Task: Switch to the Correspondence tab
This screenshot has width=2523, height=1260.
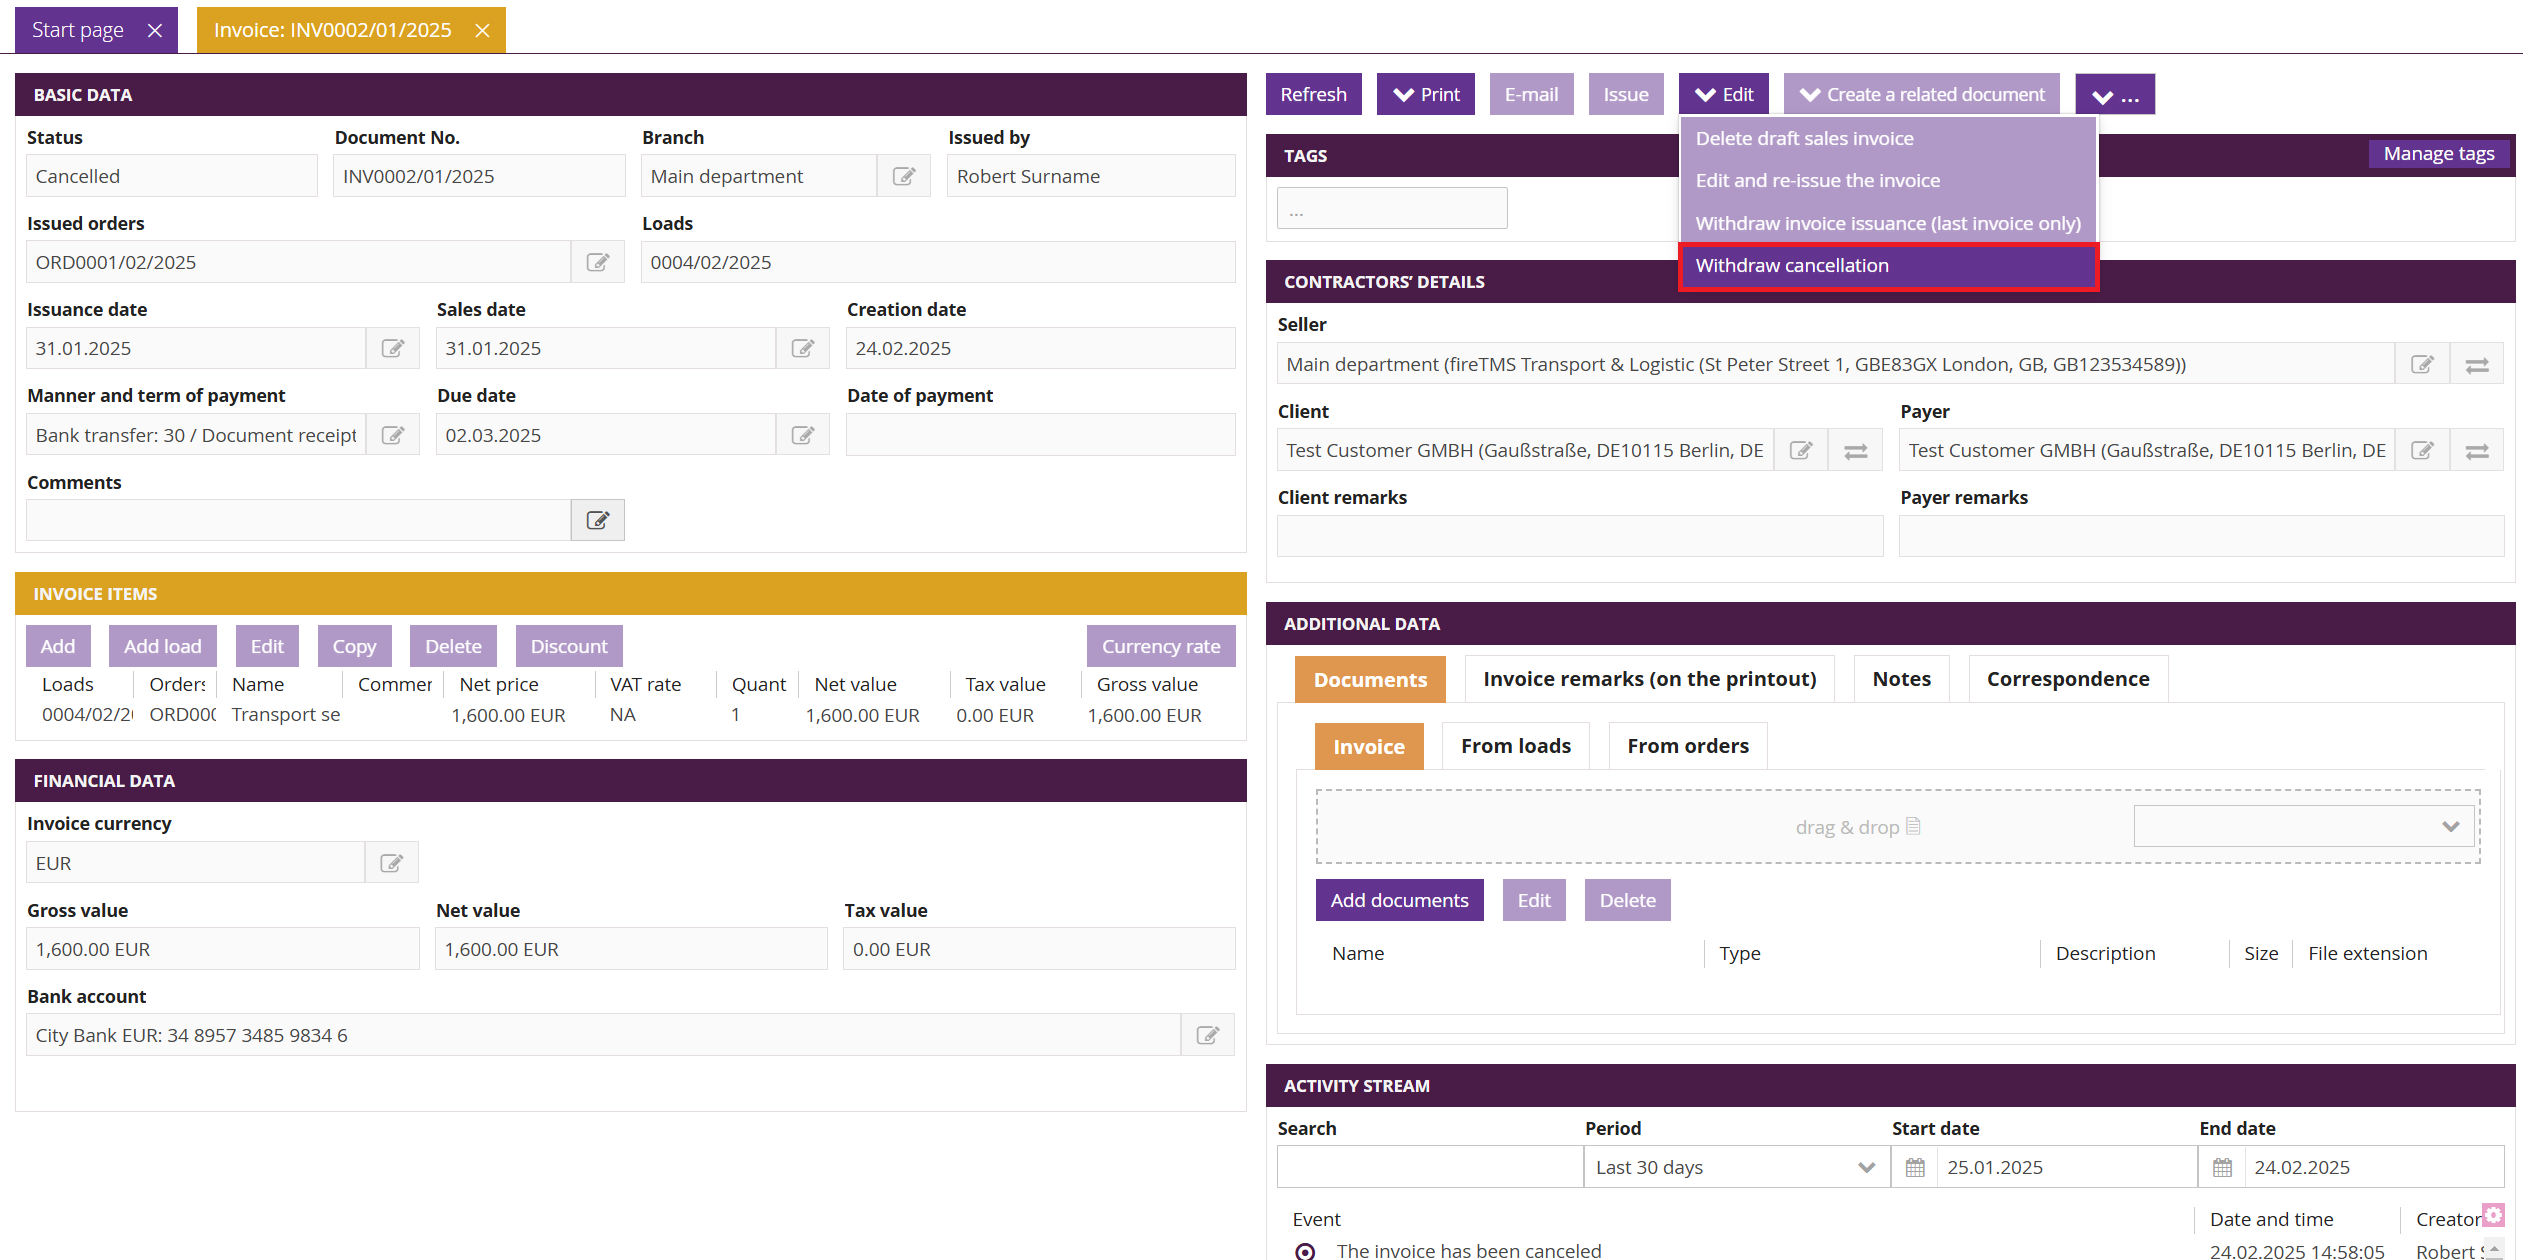Action: tap(2067, 679)
